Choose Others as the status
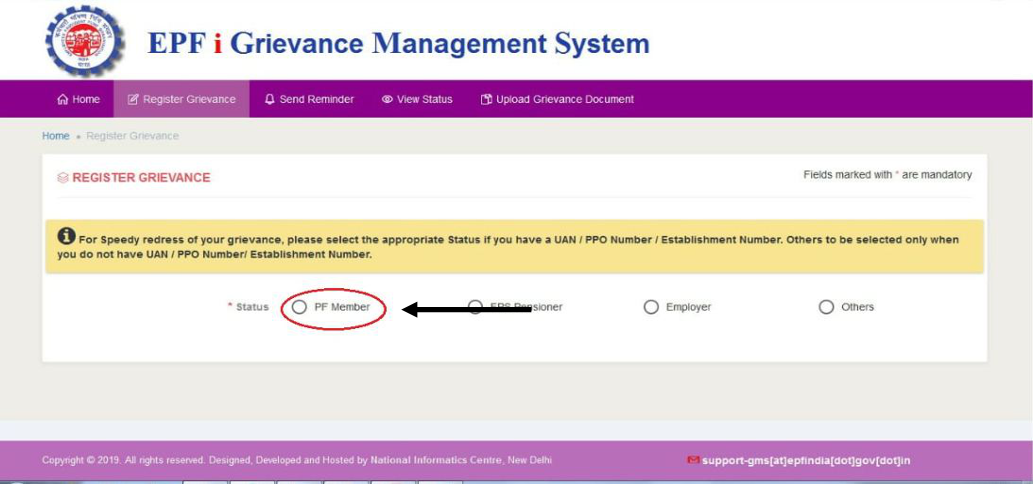This screenshot has height=484, width=1033. tap(826, 307)
